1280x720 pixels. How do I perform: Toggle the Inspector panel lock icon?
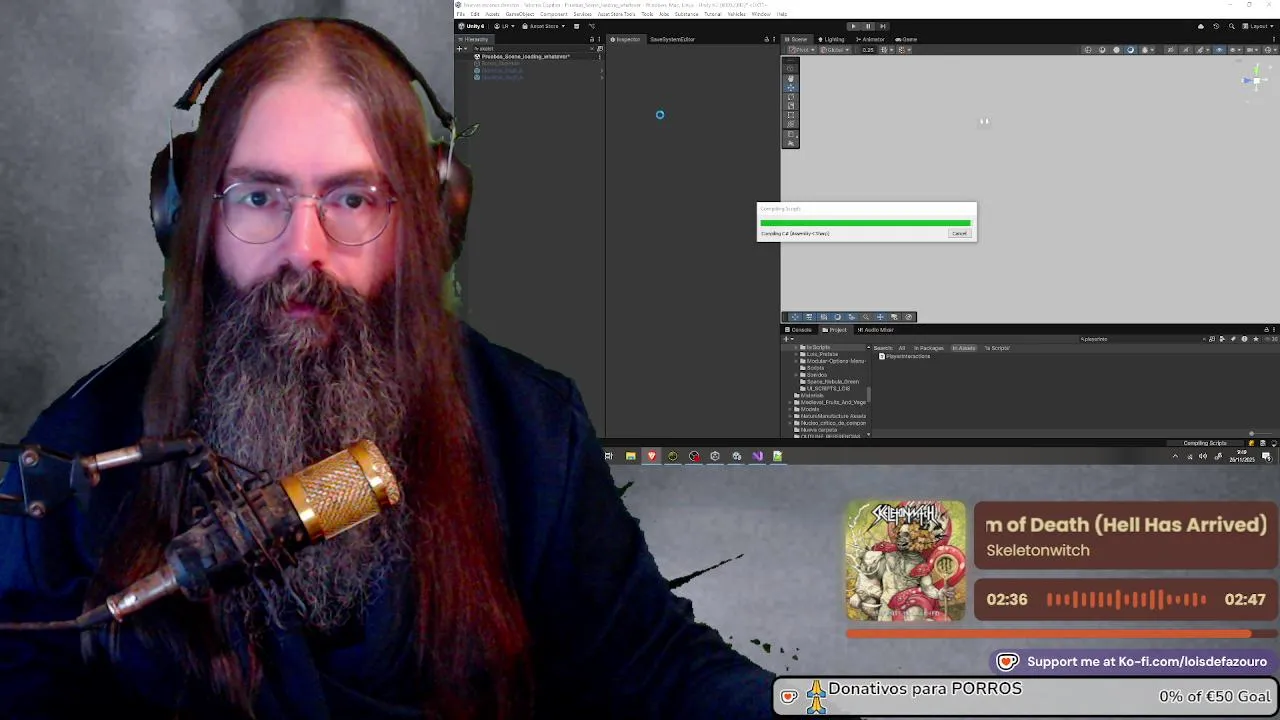(x=766, y=39)
